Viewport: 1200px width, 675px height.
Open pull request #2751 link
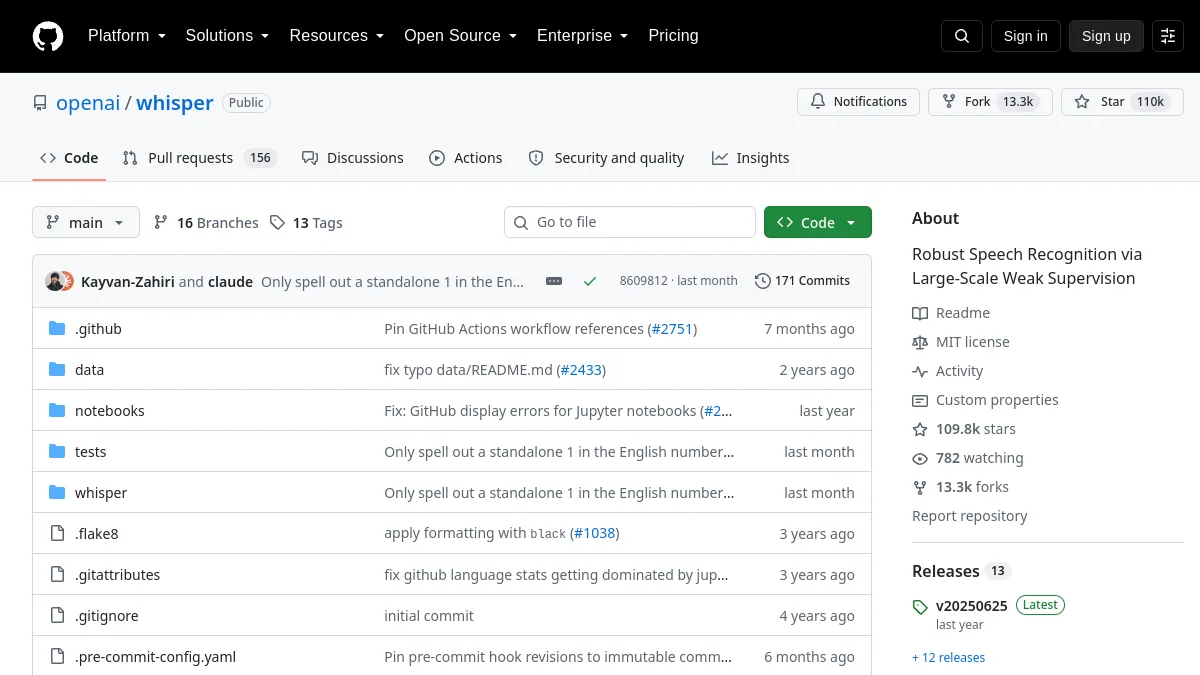coord(672,329)
